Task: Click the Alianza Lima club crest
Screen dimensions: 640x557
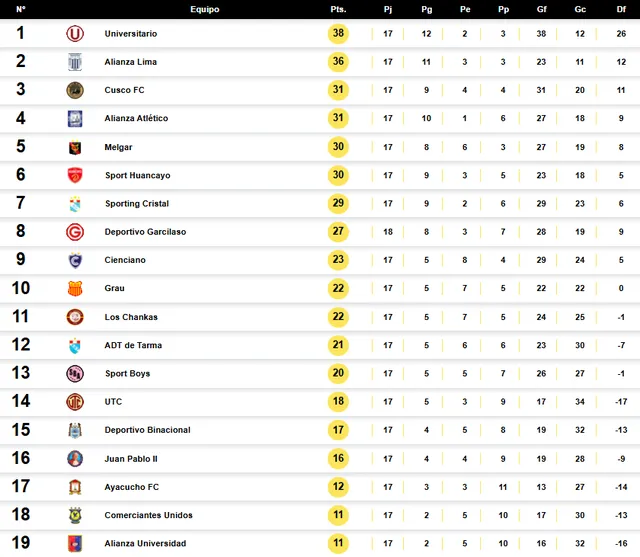Action: tap(75, 62)
